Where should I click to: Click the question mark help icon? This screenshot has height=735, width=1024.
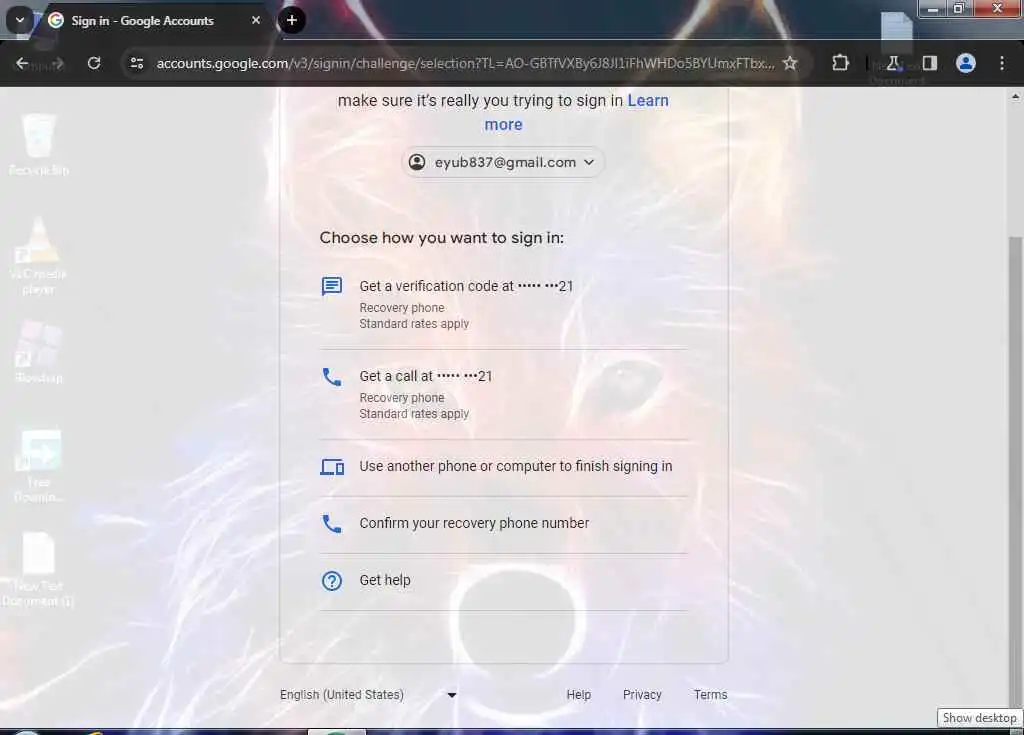(332, 580)
